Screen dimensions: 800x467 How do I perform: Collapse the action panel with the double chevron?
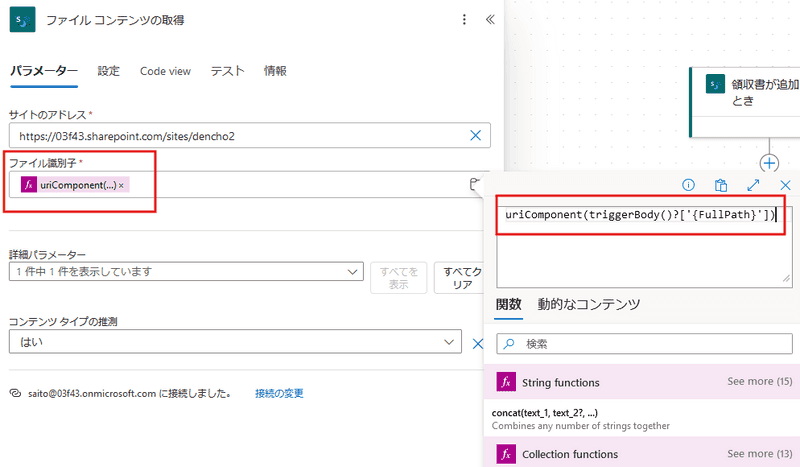pyautogui.click(x=490, y=20)
